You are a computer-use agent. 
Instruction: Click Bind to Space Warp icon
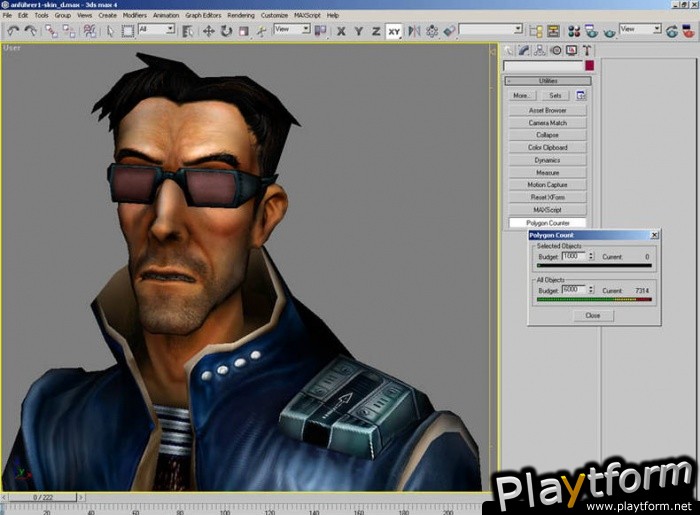[90, 31]
